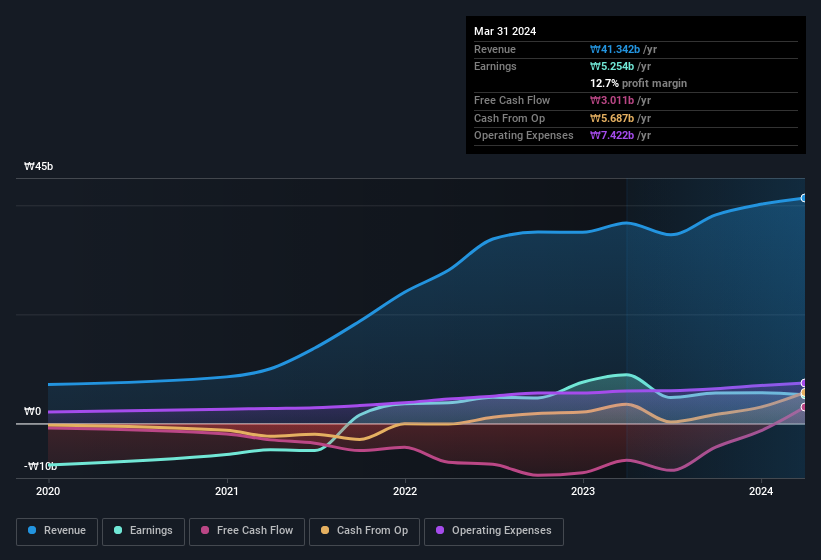Toggle the Revenue legend button
The image size is (821, 560).
pos(57,531)
